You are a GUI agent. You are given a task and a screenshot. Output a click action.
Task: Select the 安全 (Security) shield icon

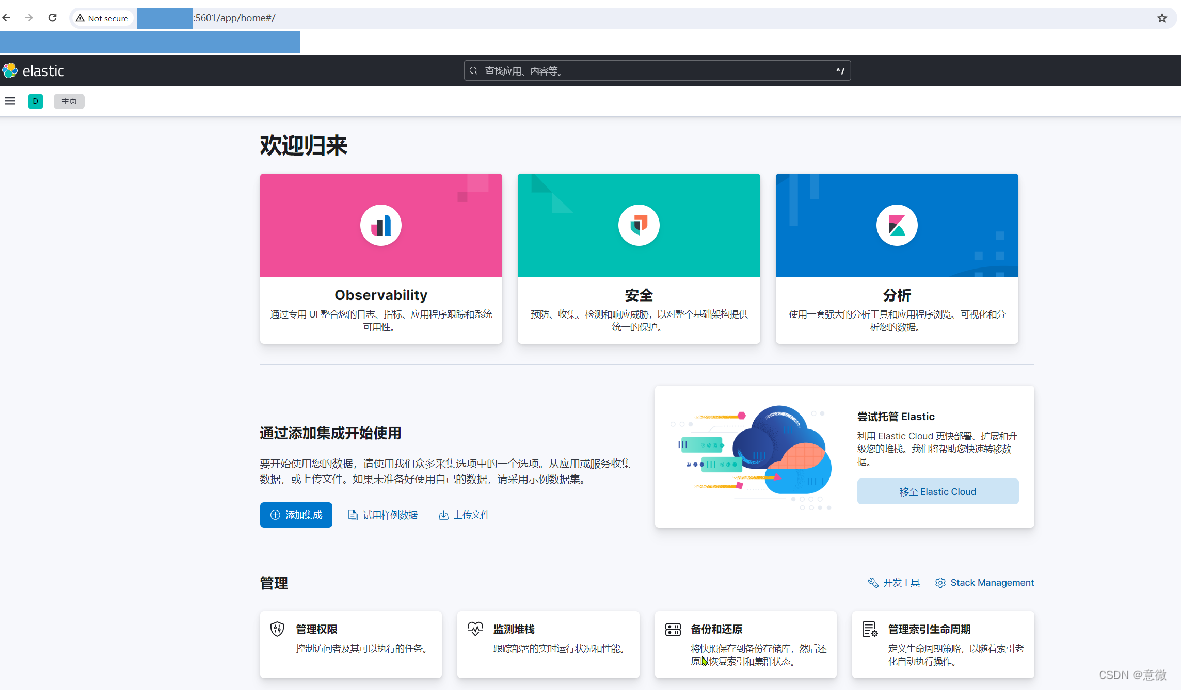pos(638,225)
